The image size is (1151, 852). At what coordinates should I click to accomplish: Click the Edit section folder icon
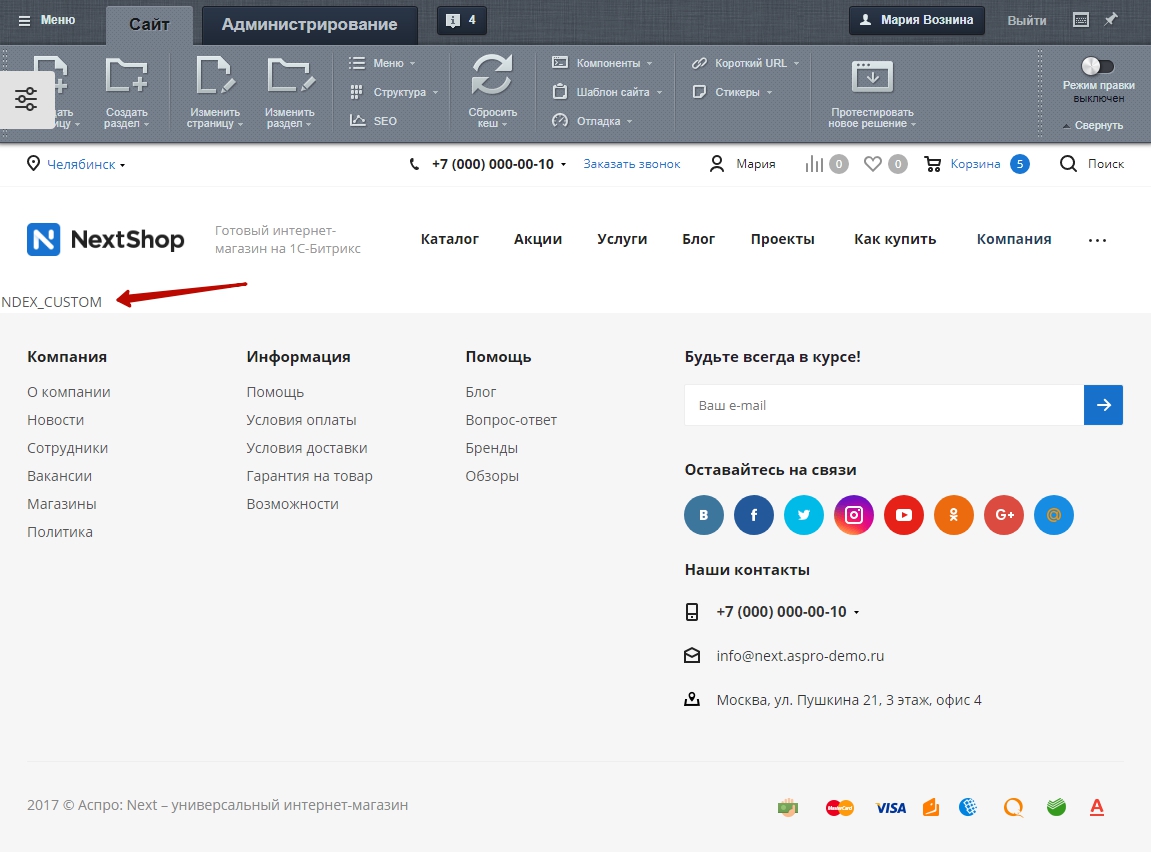click(x=290, y=76)
